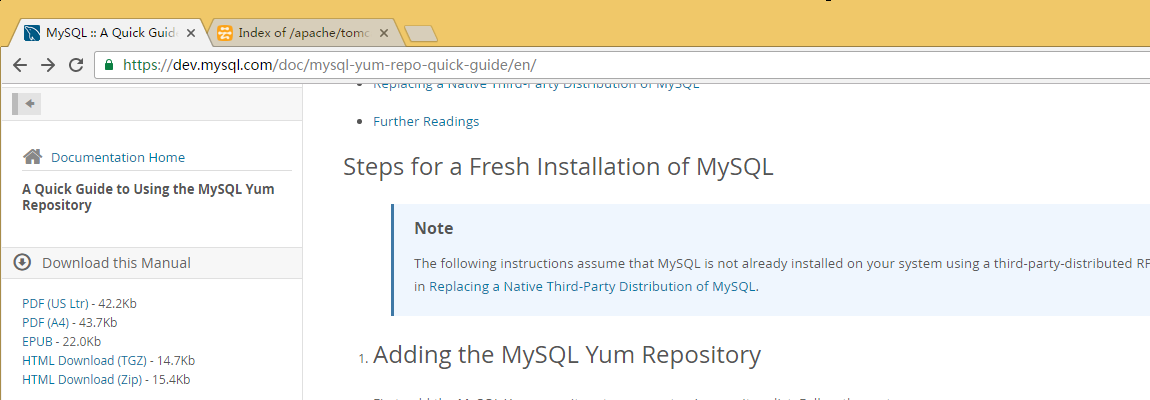Click the green secure padlock icon
Image resolution: width=1150 pixels, height=400 pixels.
coord(109,65)
